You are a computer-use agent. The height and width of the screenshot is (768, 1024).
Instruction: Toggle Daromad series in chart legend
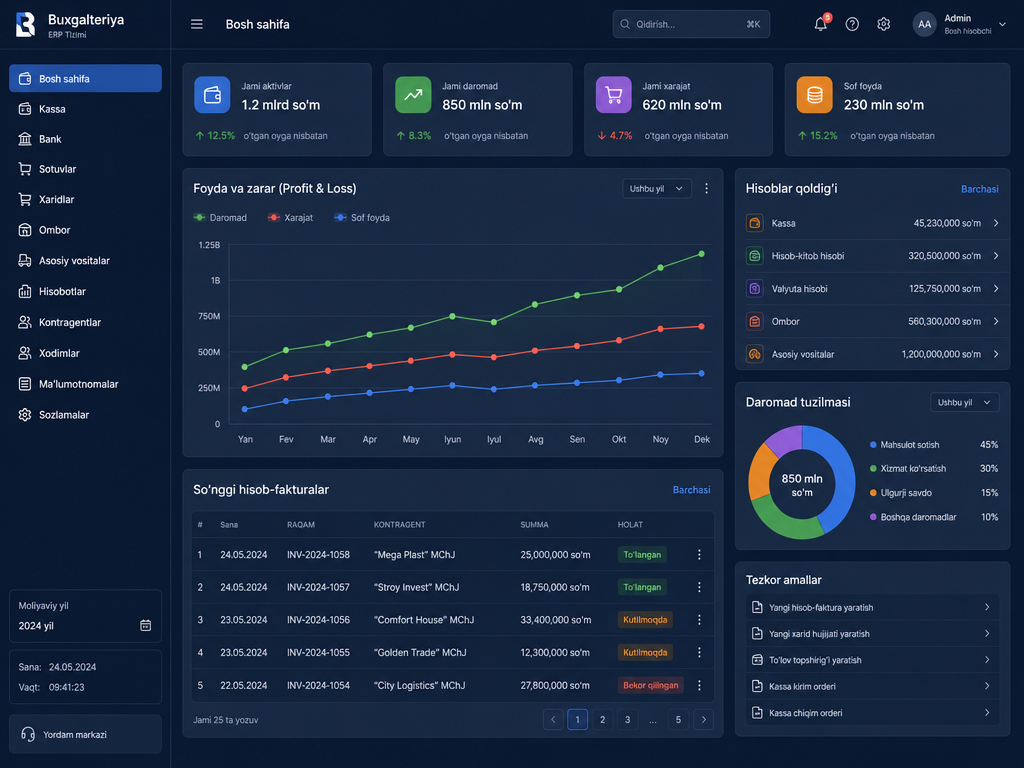point(220,217)
